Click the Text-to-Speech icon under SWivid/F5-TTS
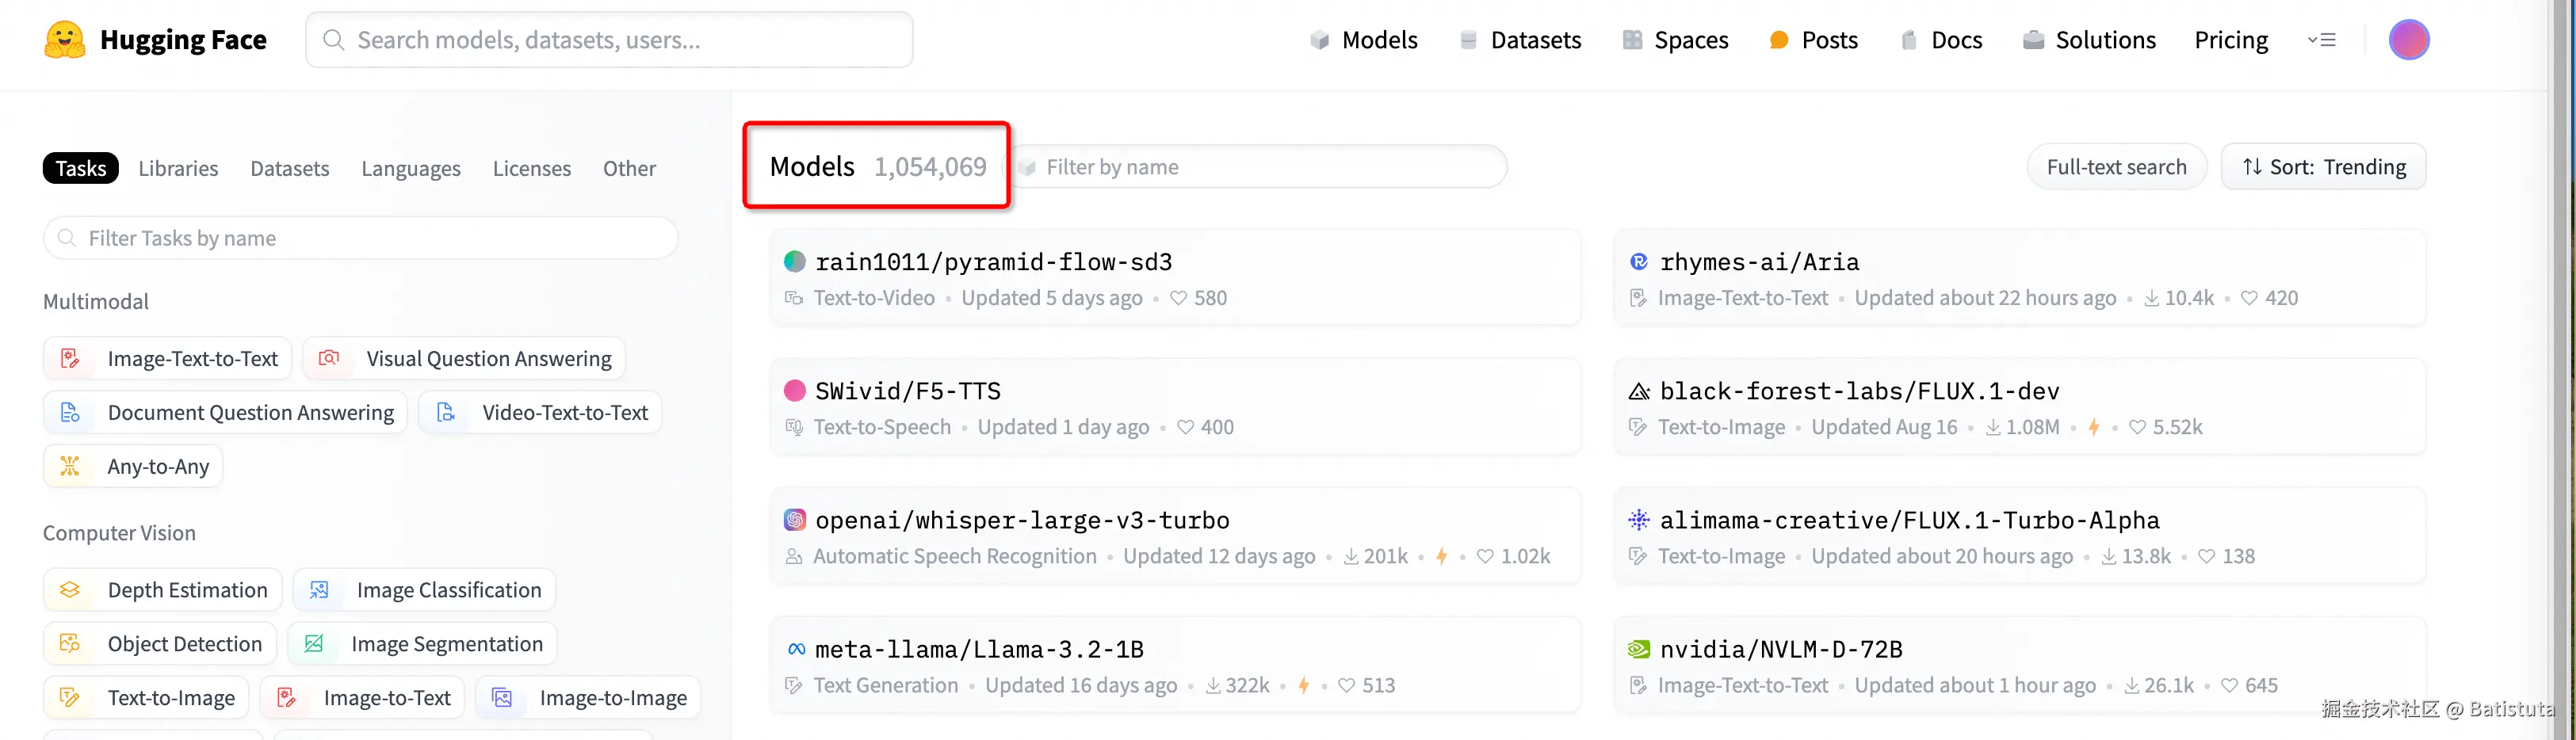Image resolution: width=2576 pixels, height=740 pixels. [x=794, y=427]
